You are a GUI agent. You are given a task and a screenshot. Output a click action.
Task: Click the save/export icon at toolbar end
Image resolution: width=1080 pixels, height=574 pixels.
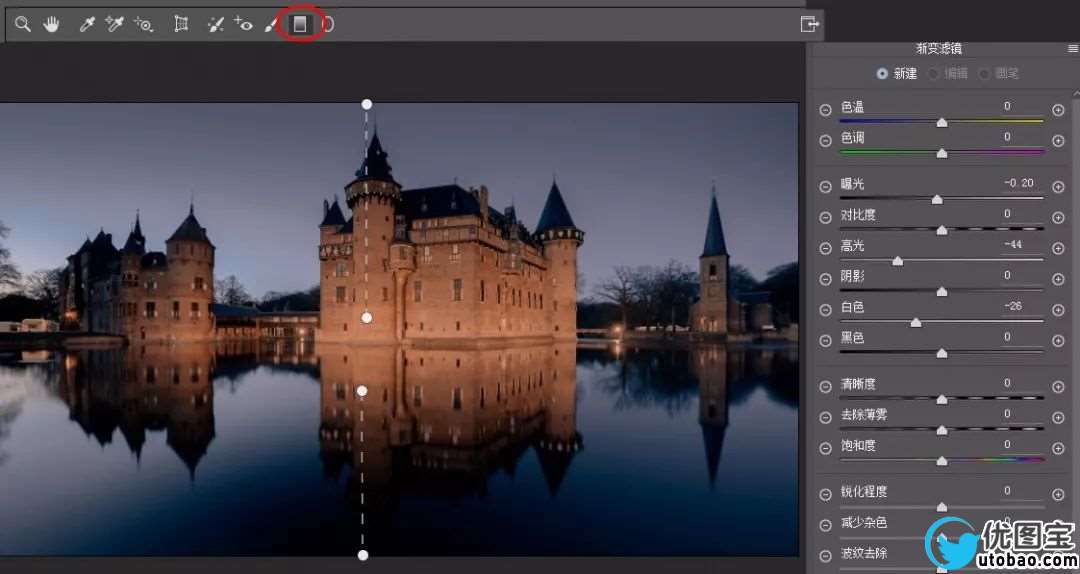(x=809, y=24)
